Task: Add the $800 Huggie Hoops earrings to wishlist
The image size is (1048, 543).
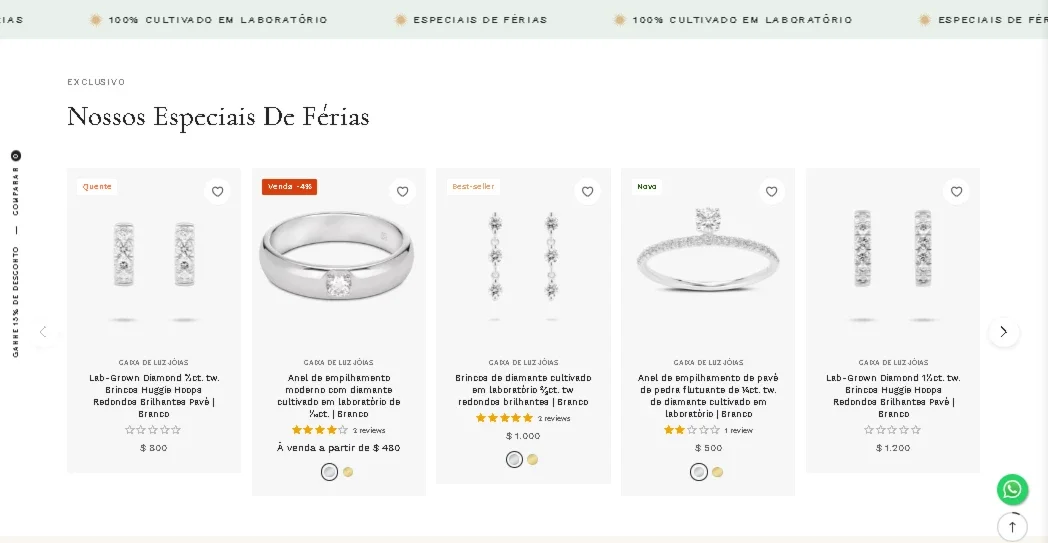Action: pyautogui.click(x=217, y=191)
